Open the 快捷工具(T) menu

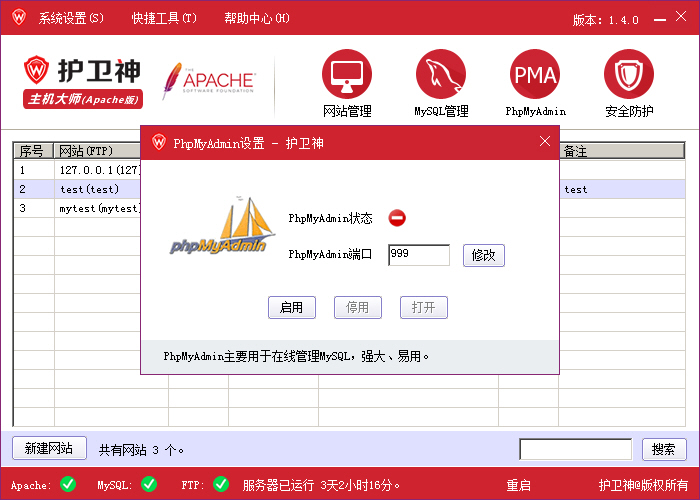164,18
